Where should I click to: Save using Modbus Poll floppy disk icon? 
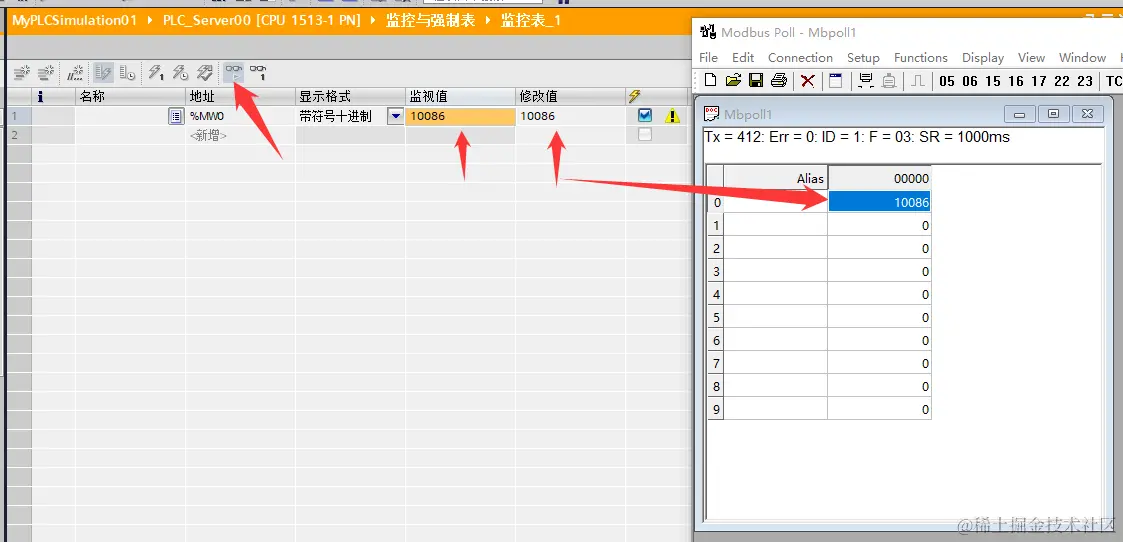pyautogui.click(x=756, y=80)
